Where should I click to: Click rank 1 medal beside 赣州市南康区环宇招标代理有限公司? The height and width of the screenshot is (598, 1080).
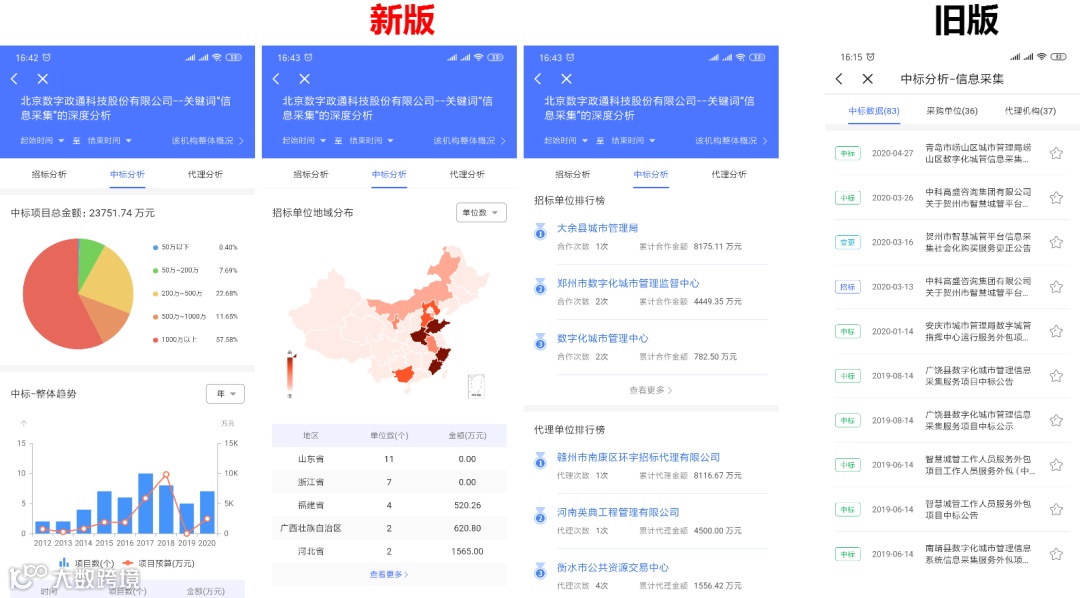pyautogui.click(x=541, y=461)
